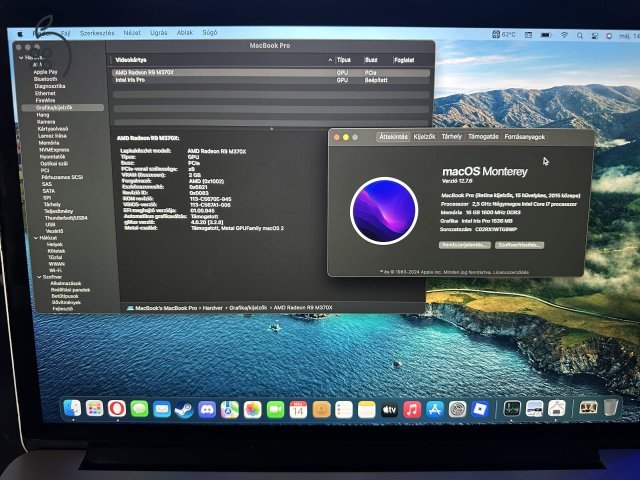
Task: Select Wi-Fi under Hálózat in the sidebar
Action: click(55, 270)
